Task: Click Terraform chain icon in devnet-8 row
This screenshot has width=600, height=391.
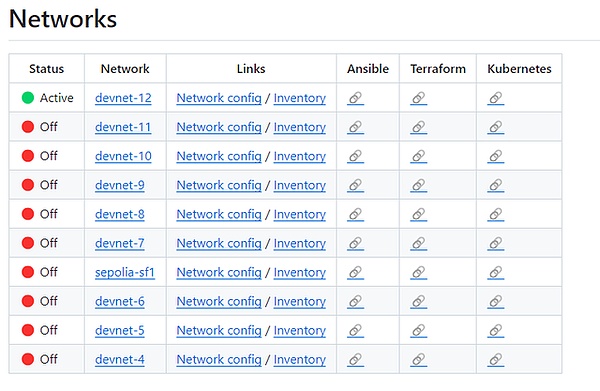Action: (x=419, y=214)
